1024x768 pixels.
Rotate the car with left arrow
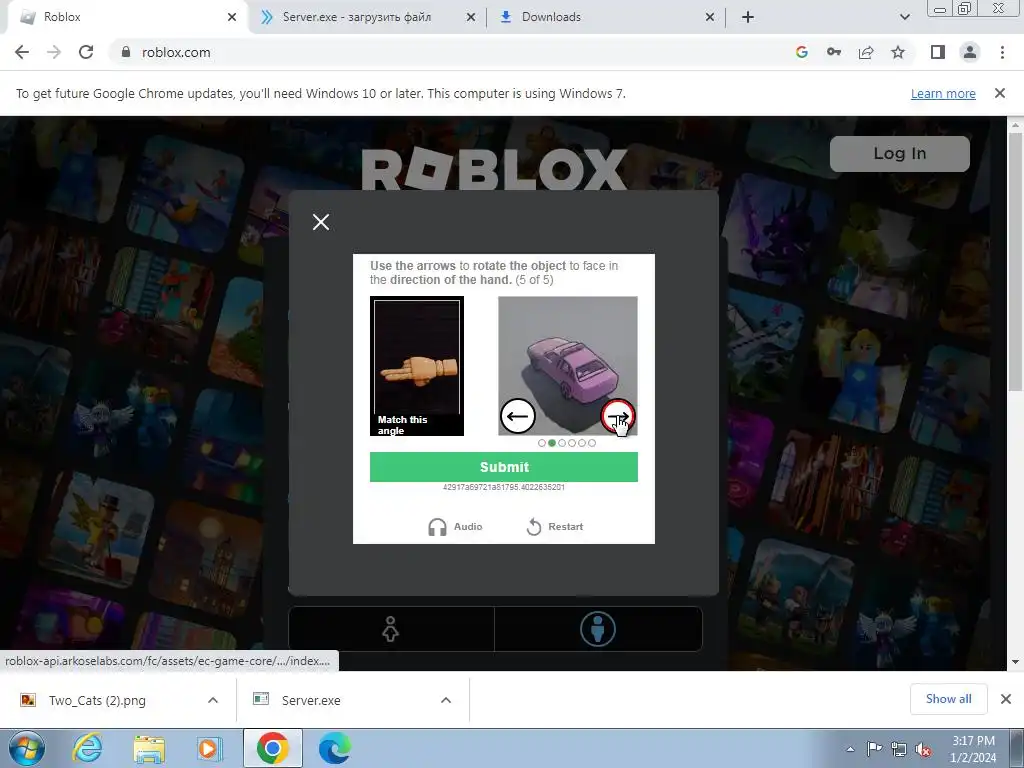[518, 416]
